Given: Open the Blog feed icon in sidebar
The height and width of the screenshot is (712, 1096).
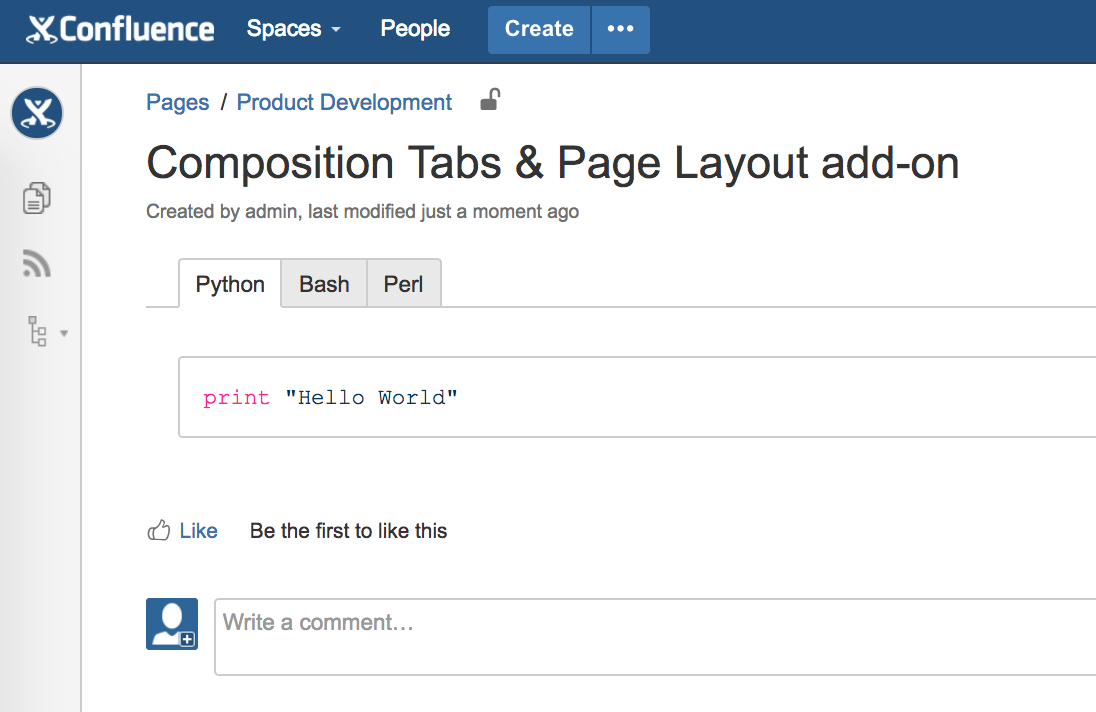Looking at the screenshot, I should coord(36,263).
